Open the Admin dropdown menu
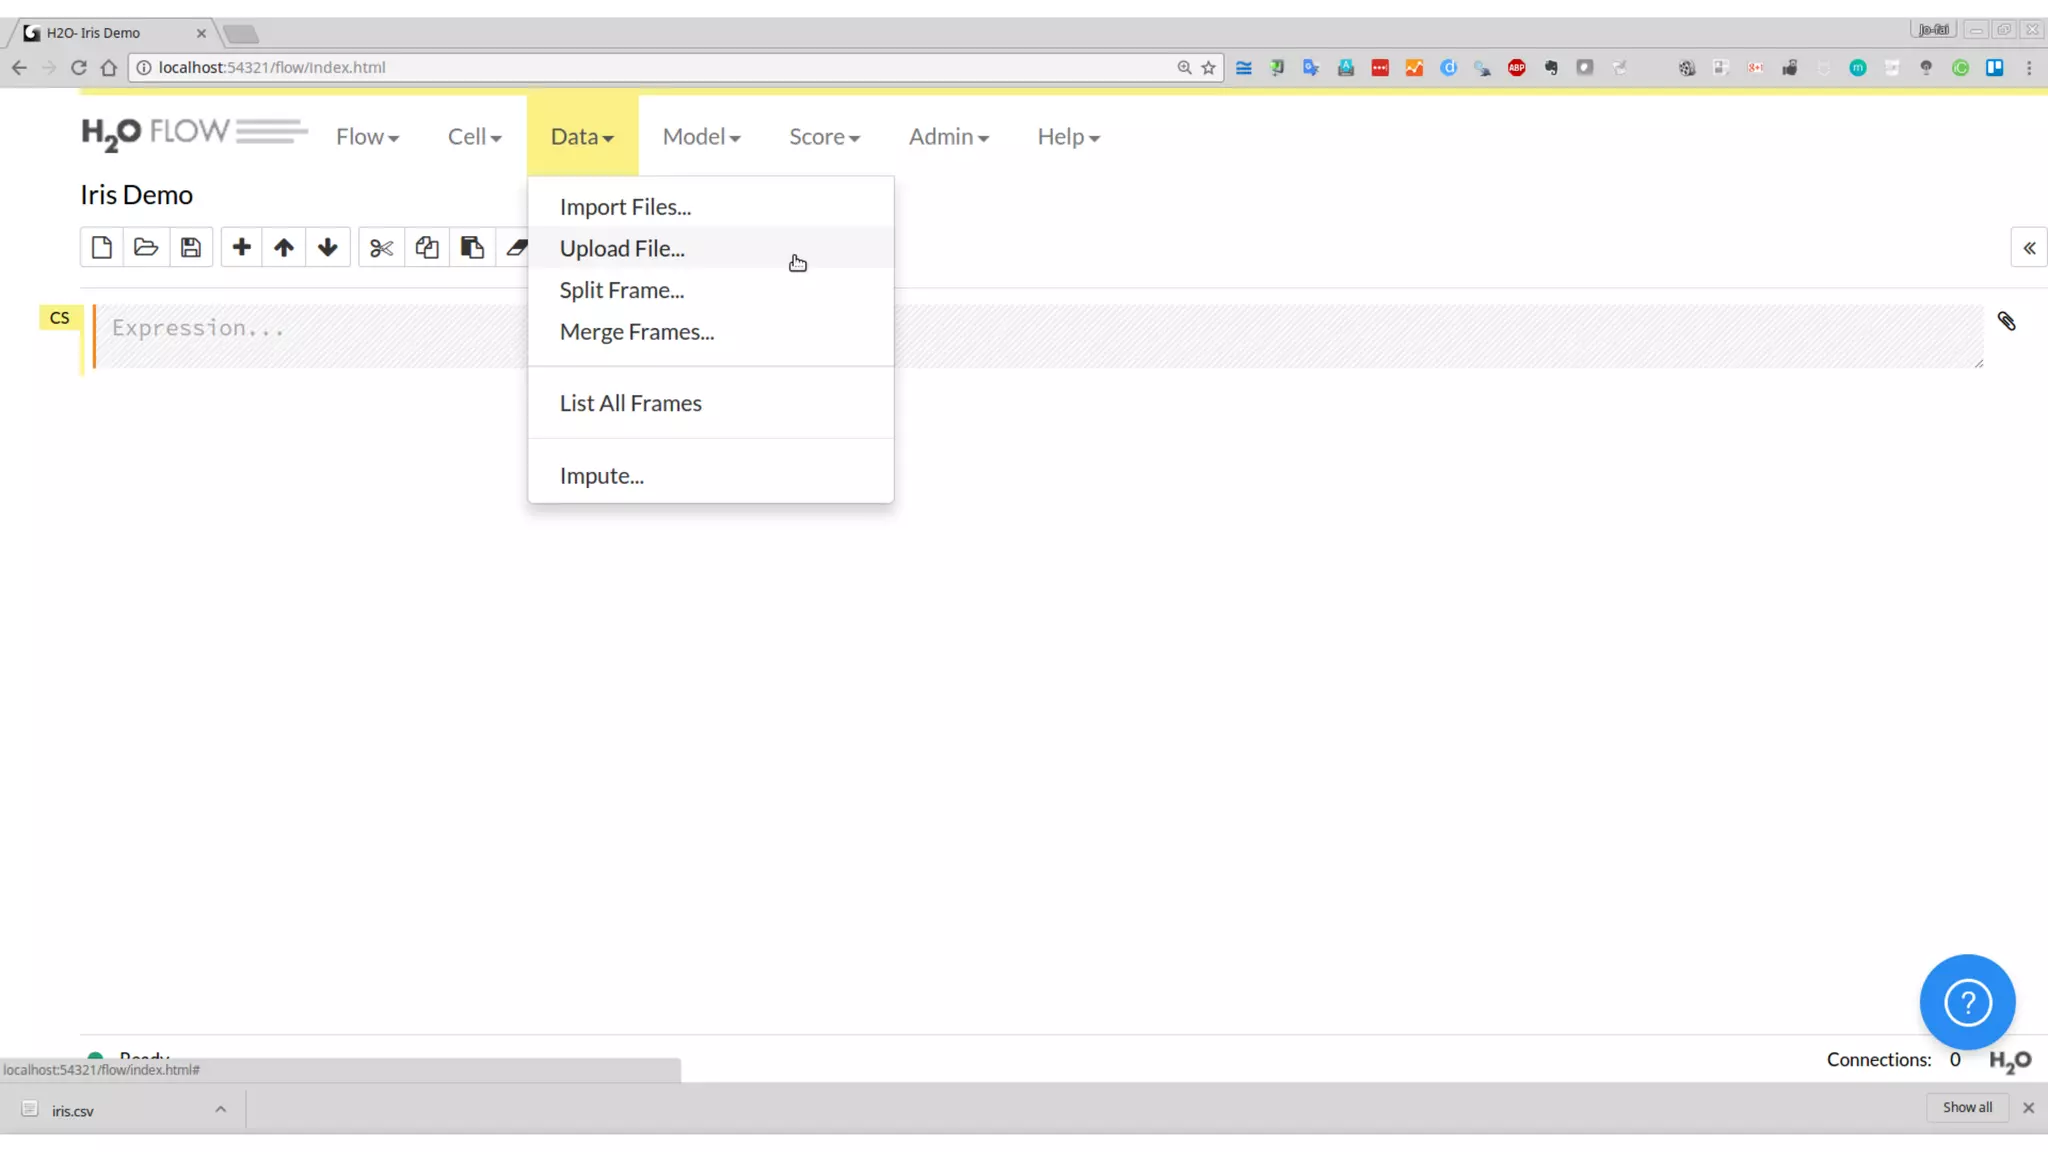Viewport: 2048px width, 1152px height. (948, 137)
